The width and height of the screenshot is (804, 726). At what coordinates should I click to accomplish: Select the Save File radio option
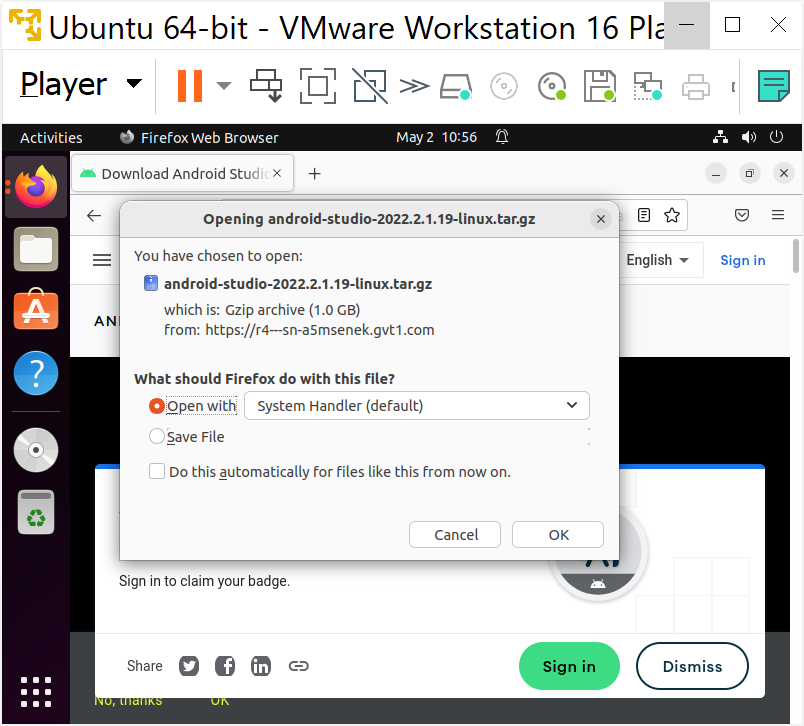(157, 437)
